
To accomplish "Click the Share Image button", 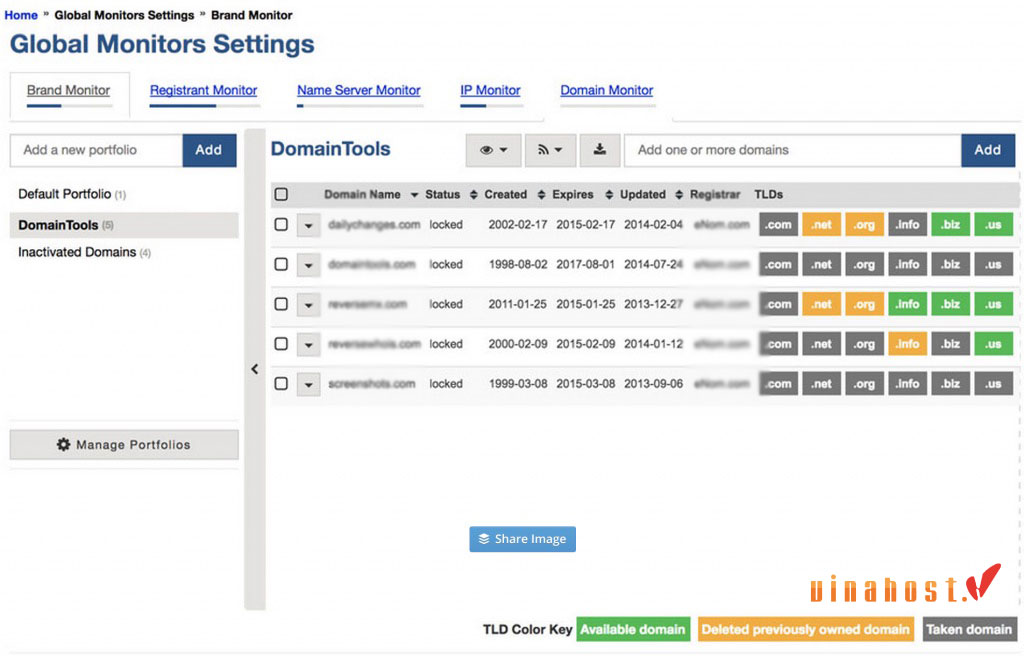I will point(522,539).
